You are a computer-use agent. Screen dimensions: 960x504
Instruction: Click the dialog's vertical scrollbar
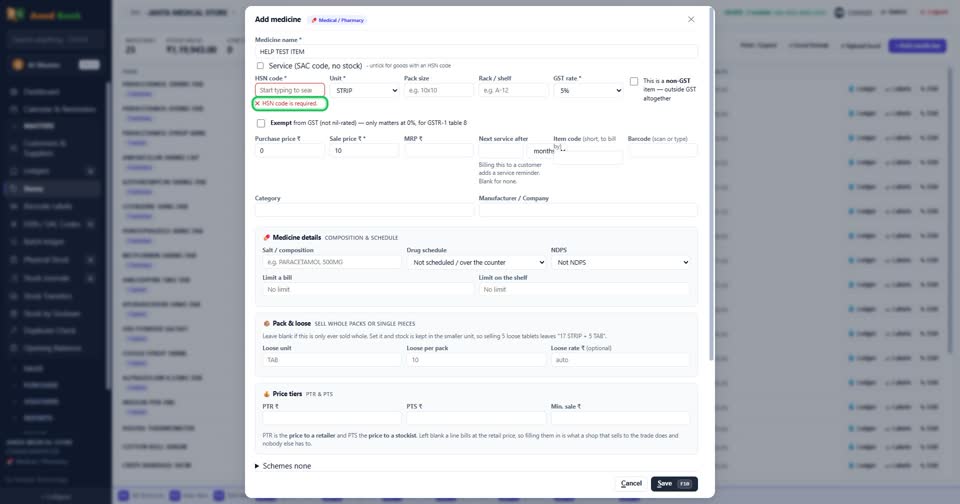click(711, 184)
